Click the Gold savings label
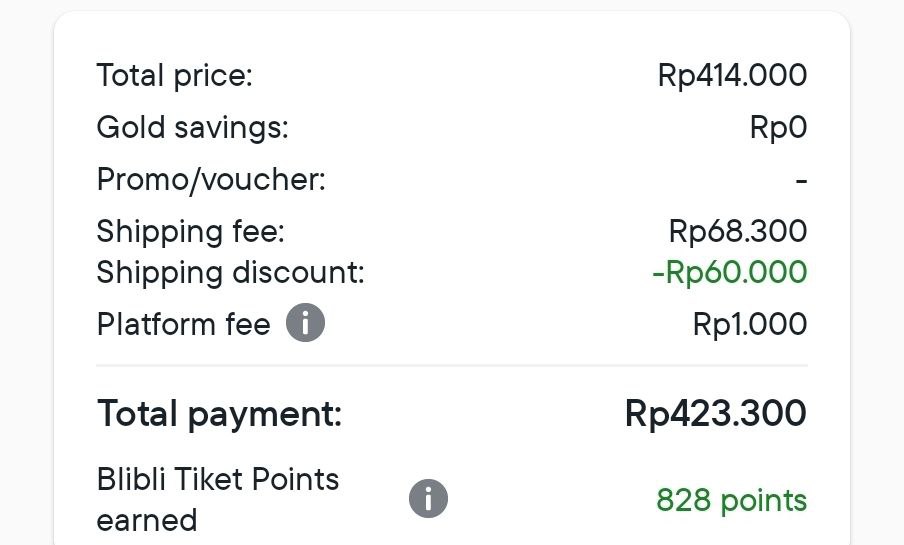Screen dimensions: 904x545 click(x=192, y=127)
